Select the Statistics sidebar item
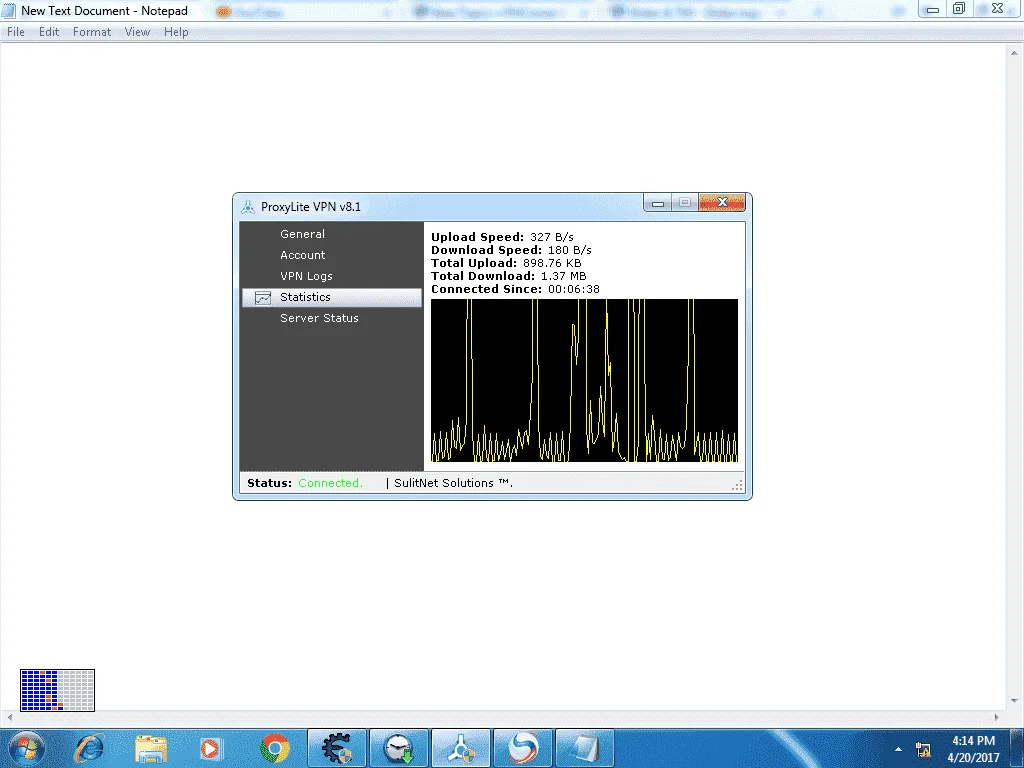Screen dimensions: 1024x768 [332, 297]
